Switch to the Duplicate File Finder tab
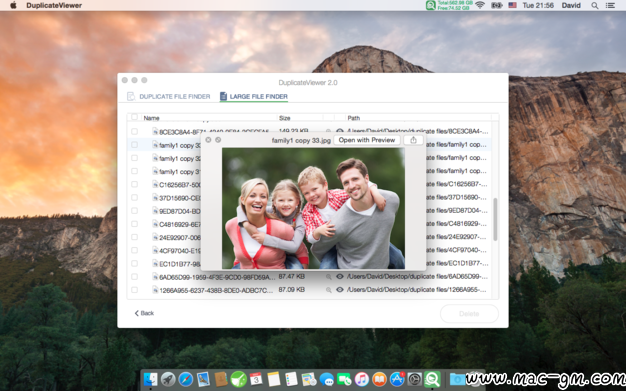This screenshot has height=391, width=626. click(168, 96)
